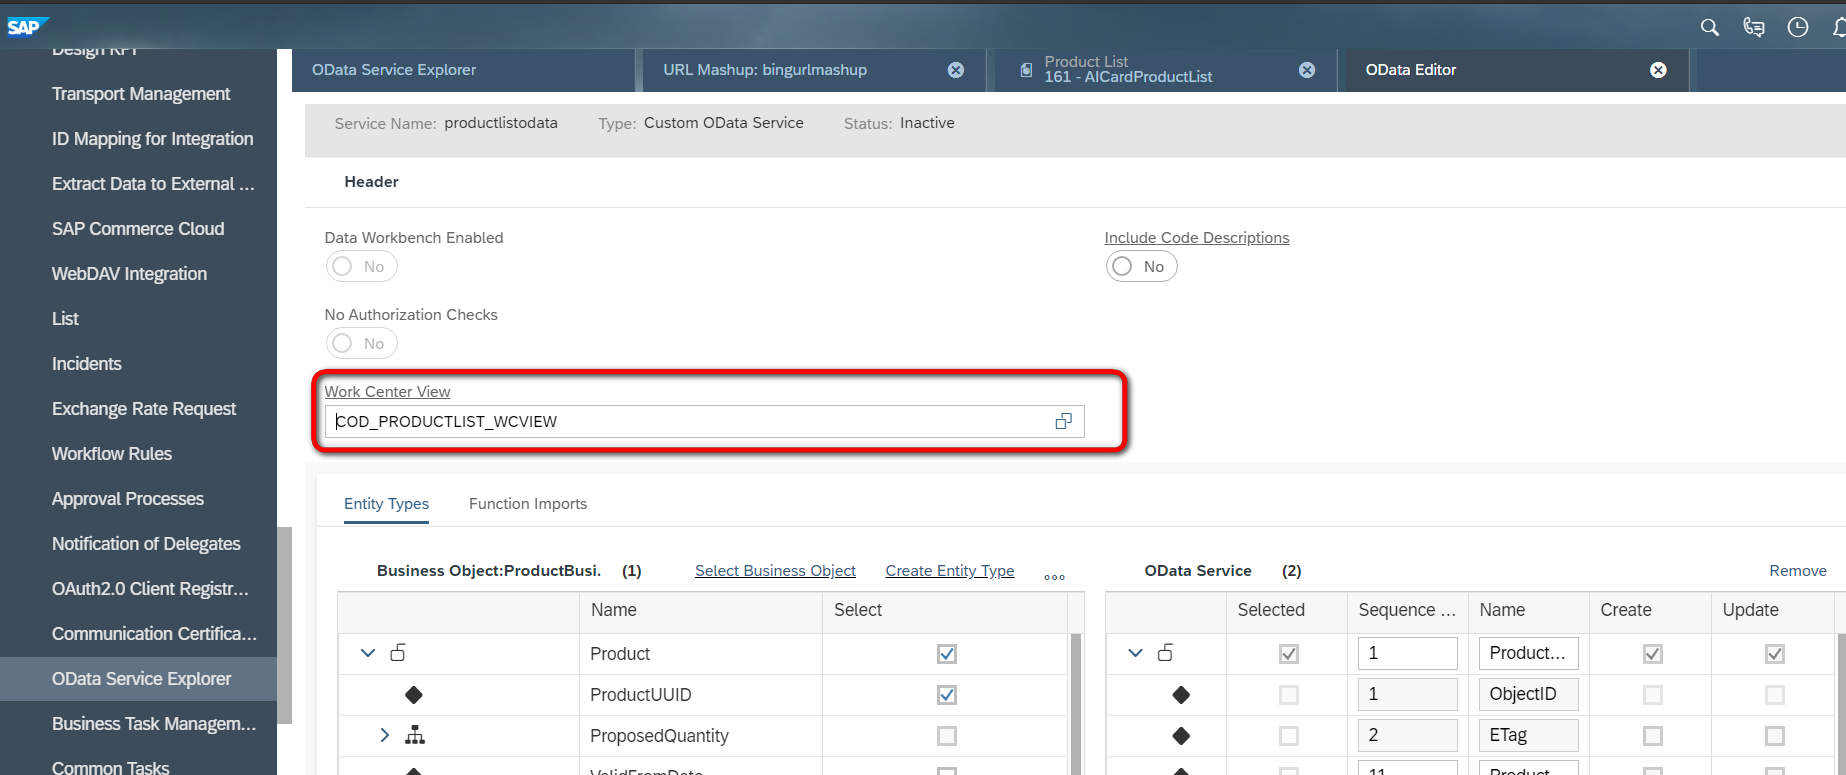Edit the ETag name field
The height and width of the screenshot is (775, 1846).
[1528, 735]
